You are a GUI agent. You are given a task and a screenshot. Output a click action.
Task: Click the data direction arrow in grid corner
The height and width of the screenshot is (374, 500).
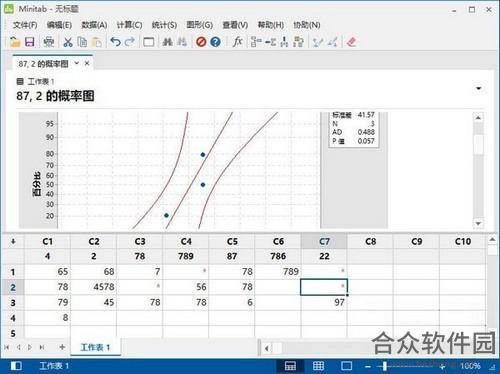coord(13,241)
